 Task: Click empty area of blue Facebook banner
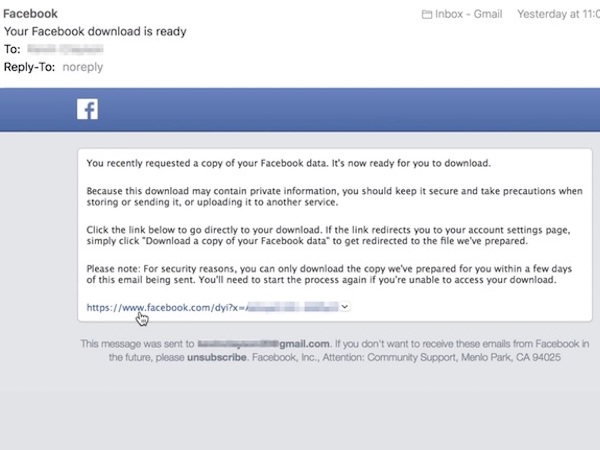pyautogui.click(x=344, y=110)
